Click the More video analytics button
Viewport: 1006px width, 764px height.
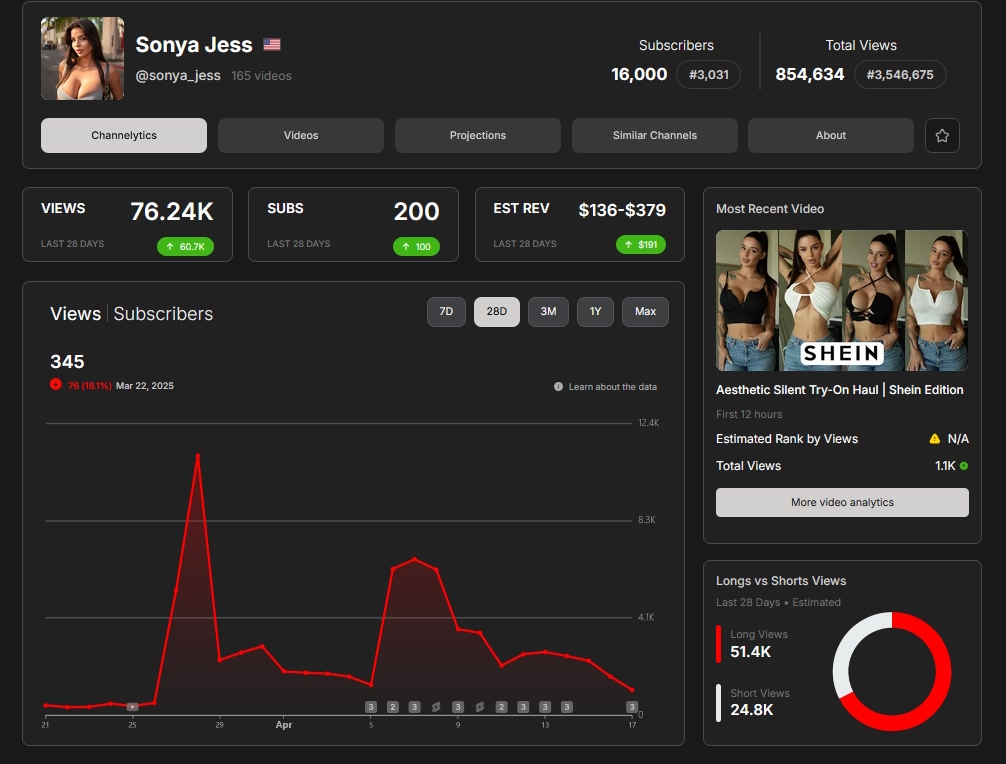pyautogui.click(x=842, y=502)
